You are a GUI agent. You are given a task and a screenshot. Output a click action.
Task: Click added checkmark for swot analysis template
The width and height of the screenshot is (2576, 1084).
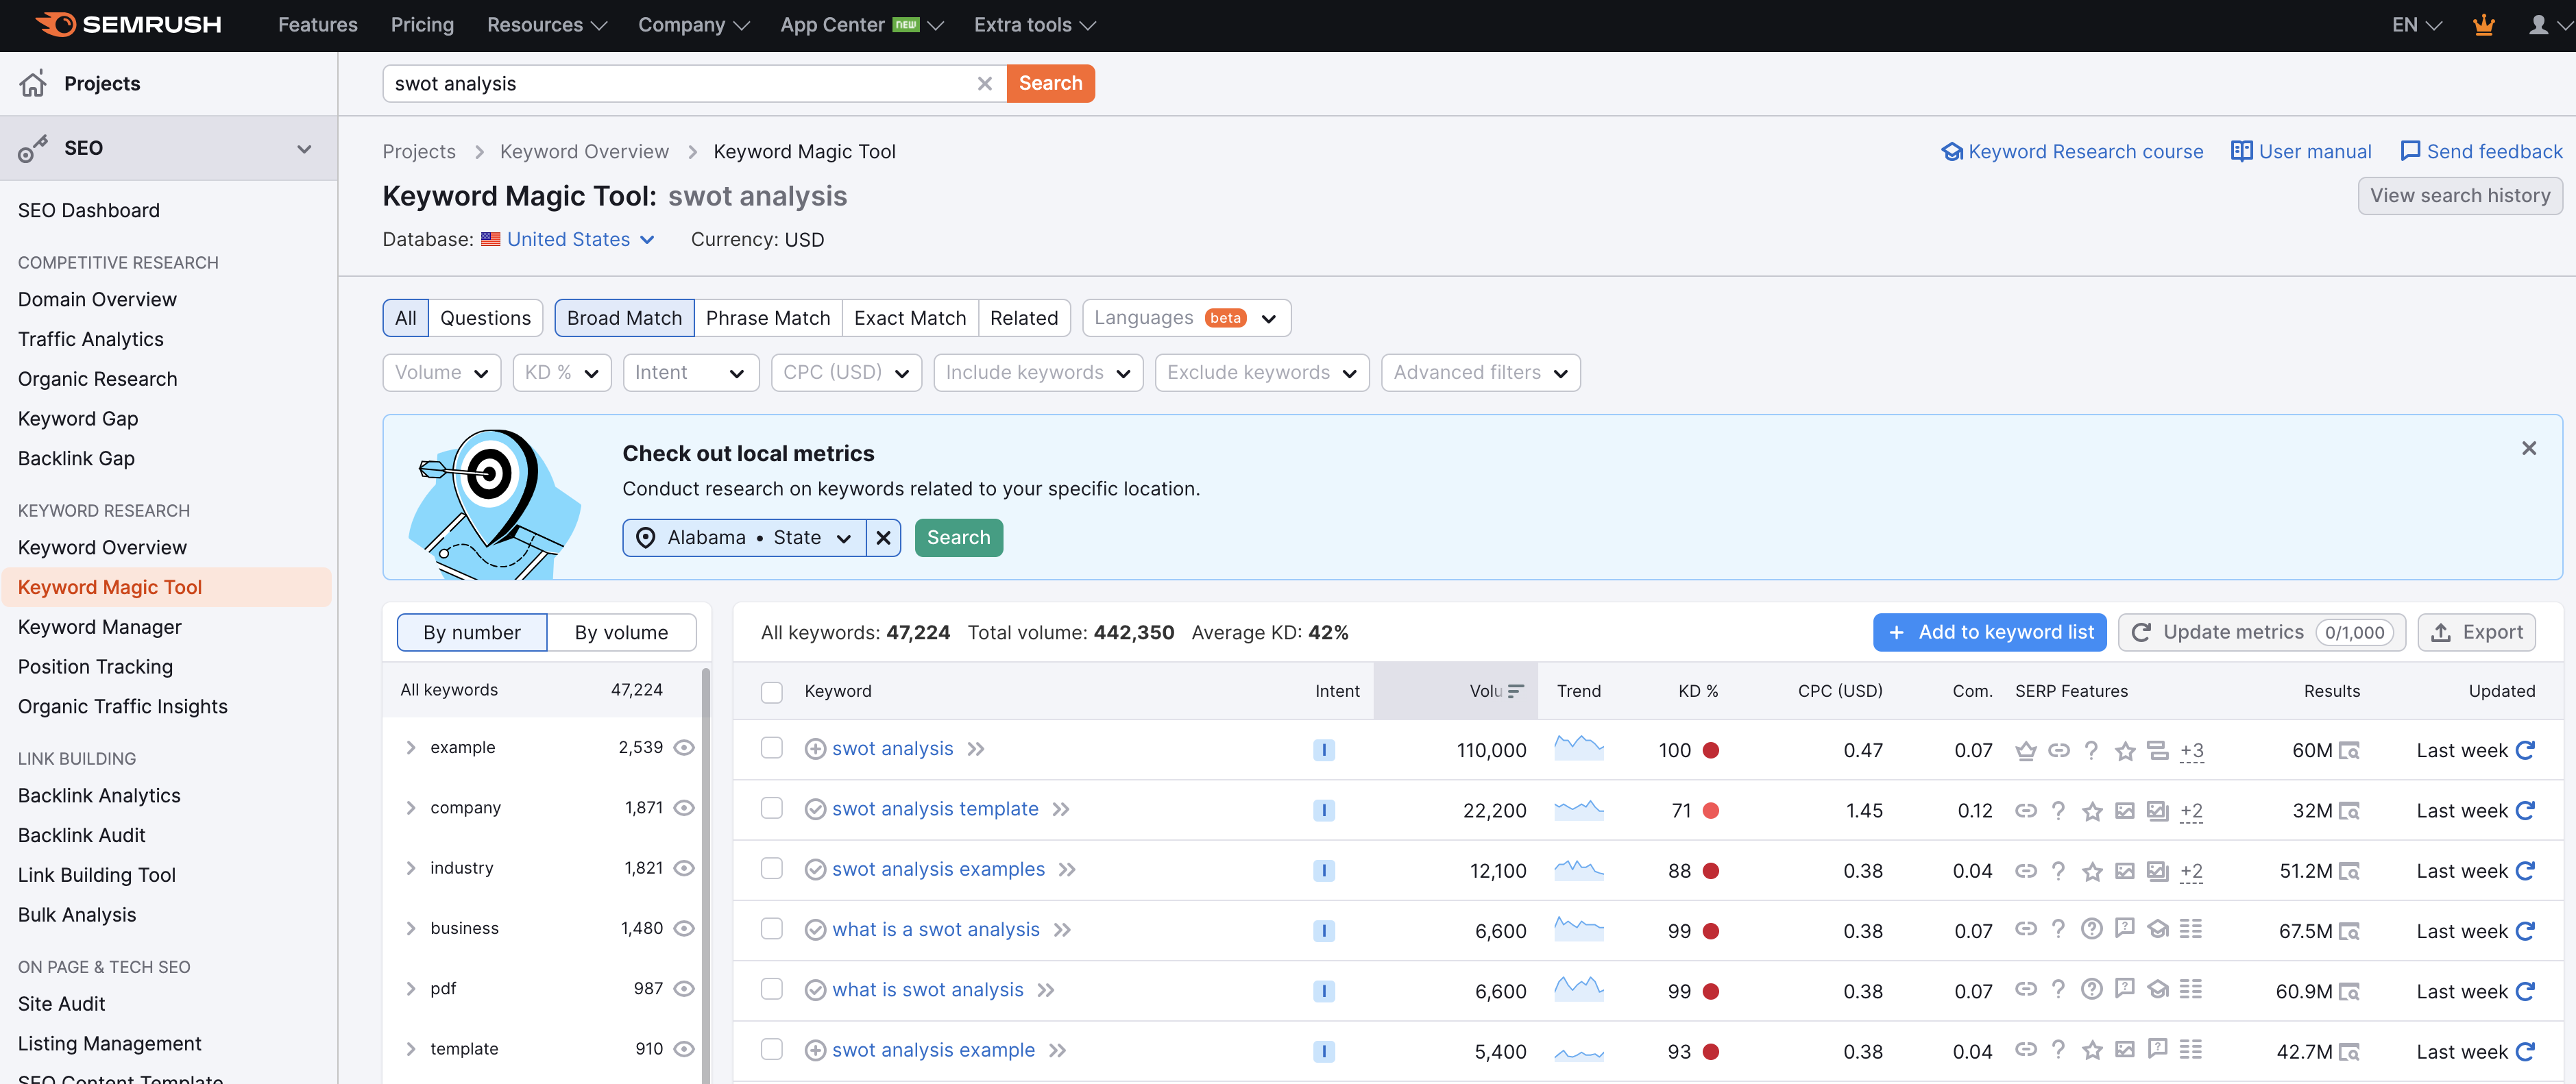point(815,809)
